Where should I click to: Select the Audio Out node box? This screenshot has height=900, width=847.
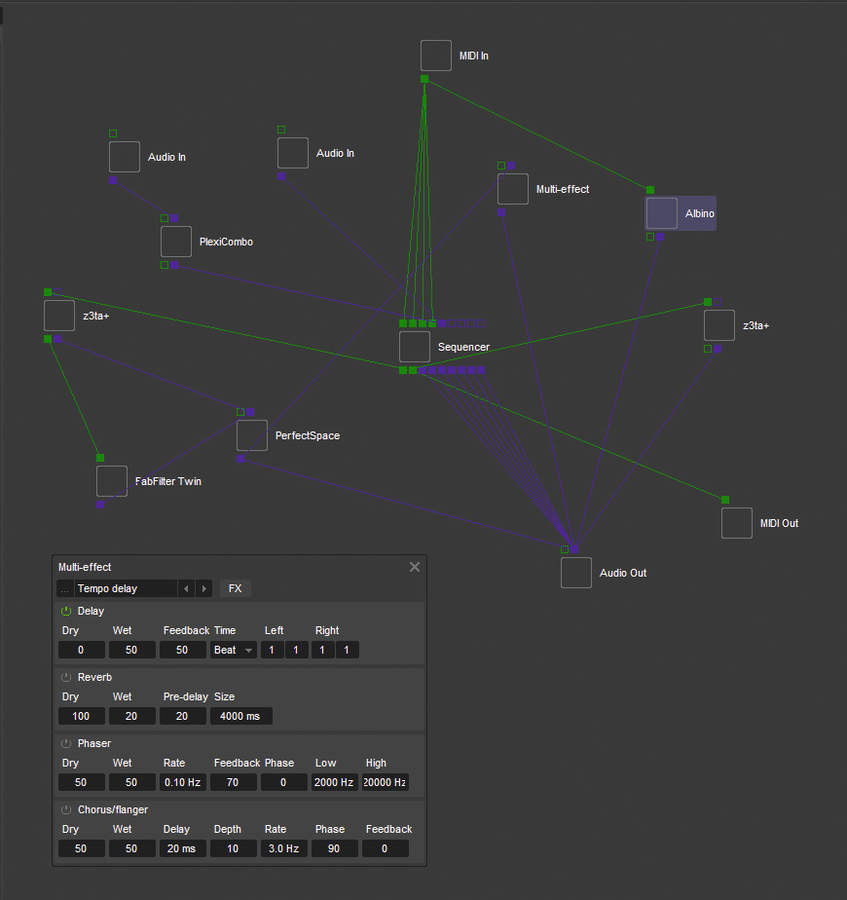click(576, 573)
